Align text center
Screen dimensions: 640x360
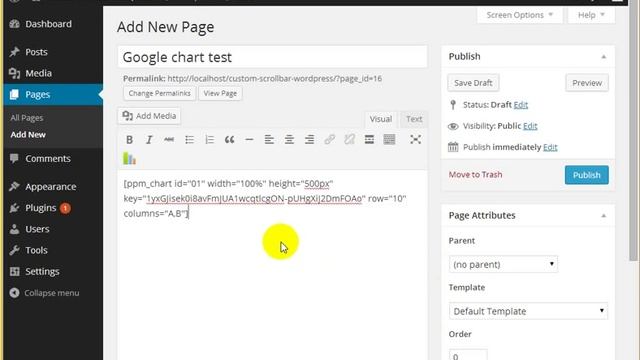[289, 140]
